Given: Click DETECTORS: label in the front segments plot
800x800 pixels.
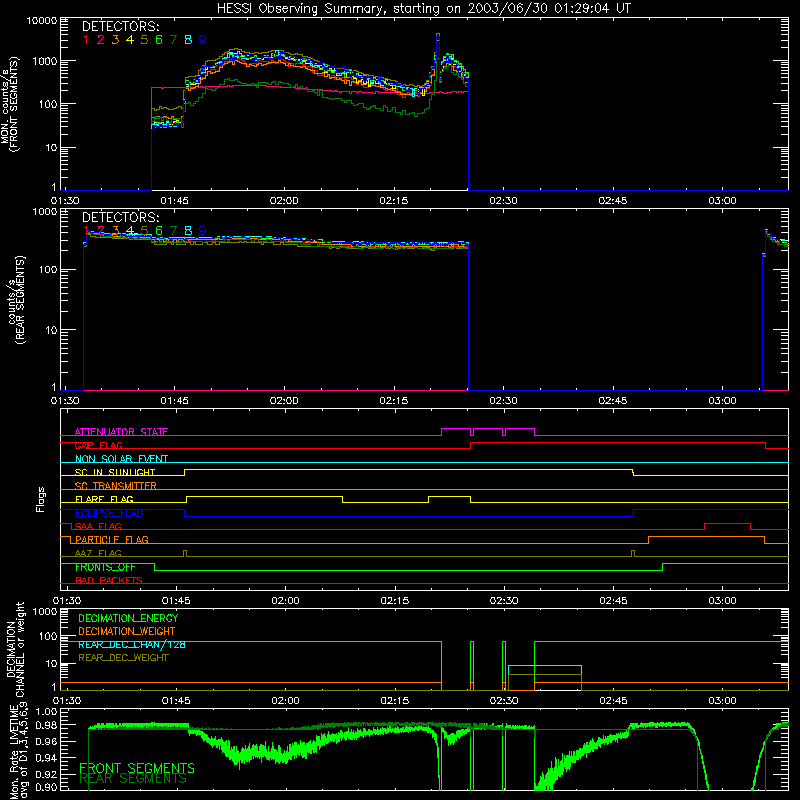Looking at the screenshot, I should 120,27.
